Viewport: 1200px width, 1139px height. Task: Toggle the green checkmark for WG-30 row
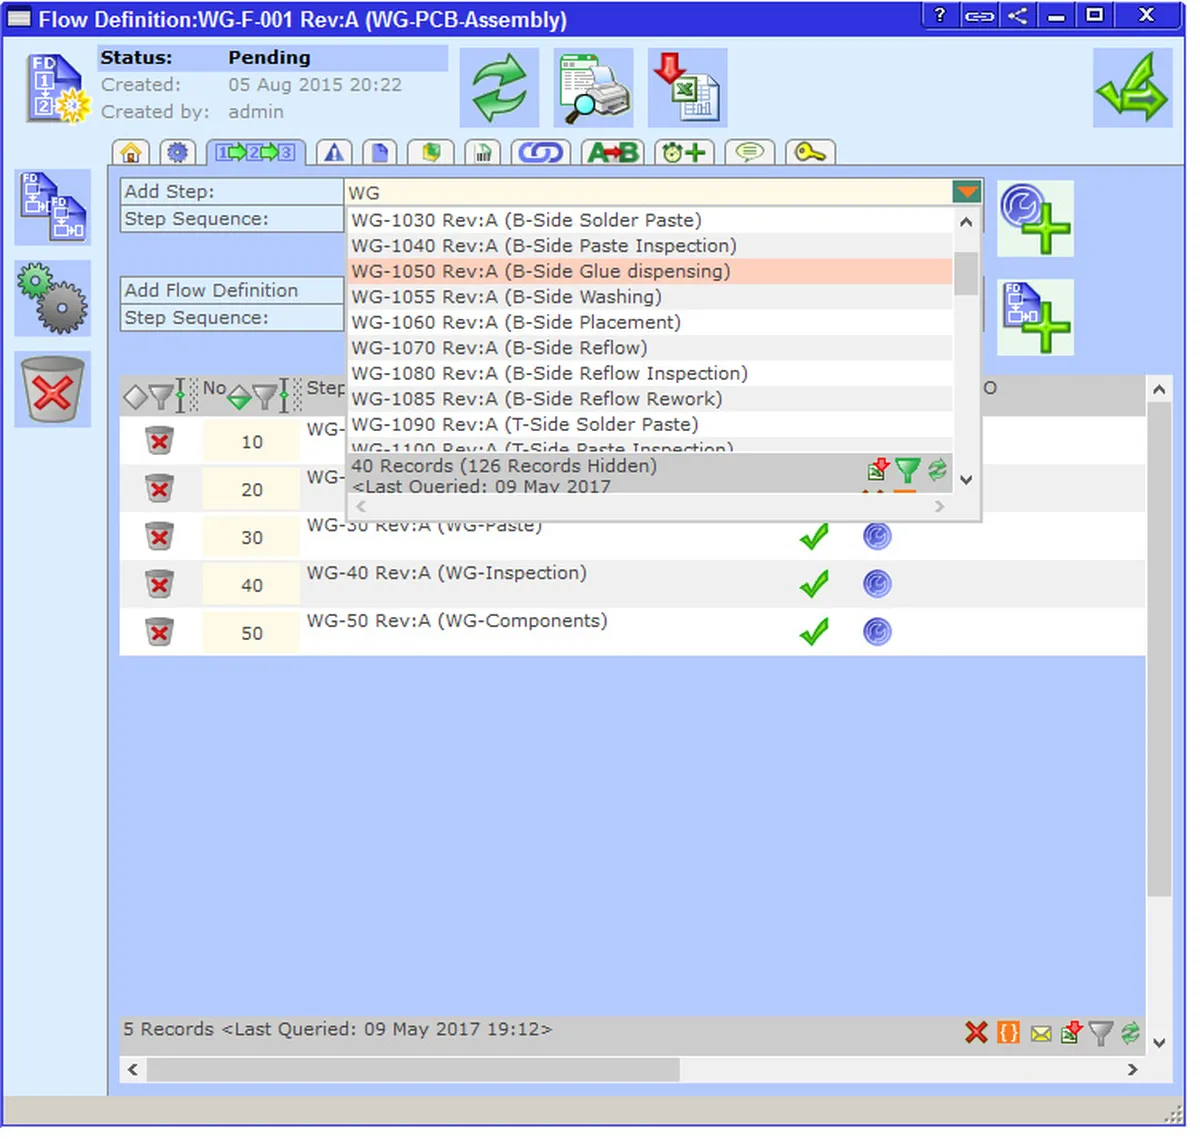pos(814,536)
